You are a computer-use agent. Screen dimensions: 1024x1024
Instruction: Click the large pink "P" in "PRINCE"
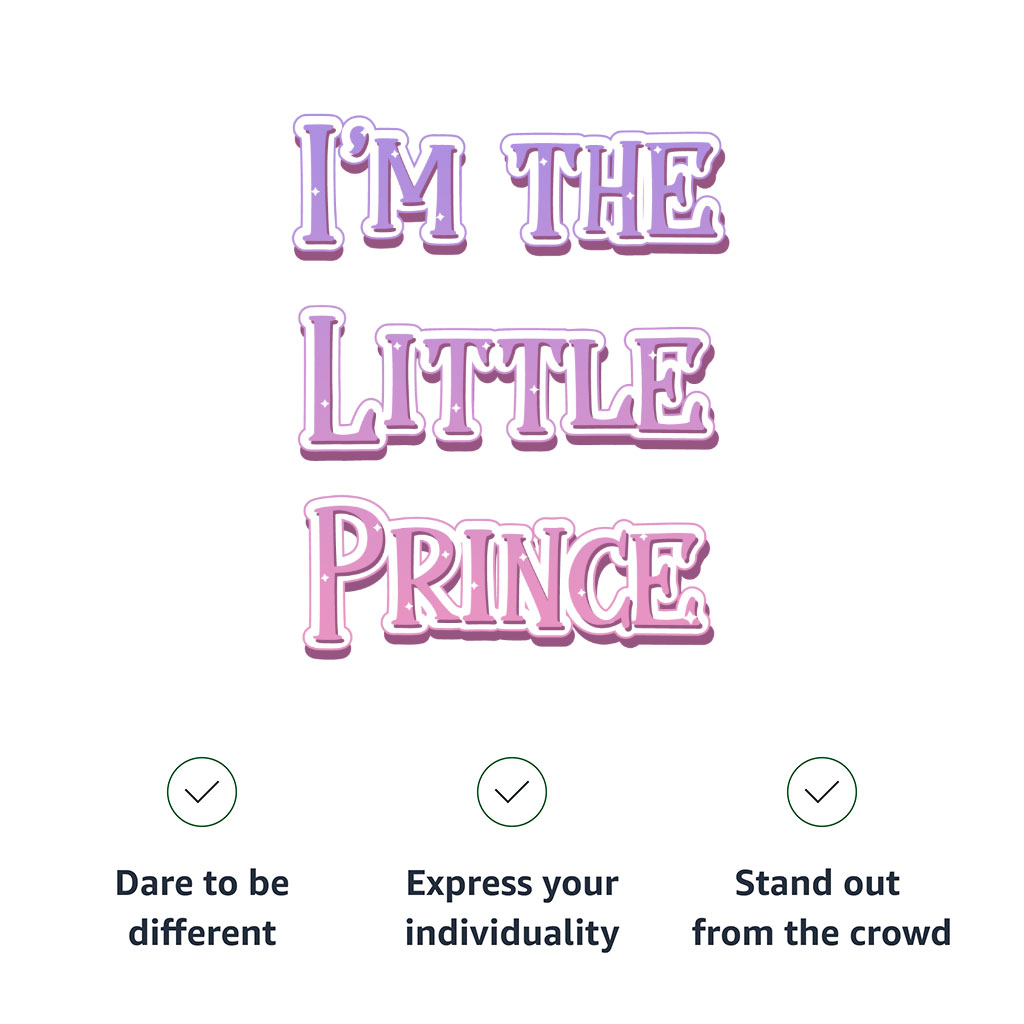tap(346, 572)
